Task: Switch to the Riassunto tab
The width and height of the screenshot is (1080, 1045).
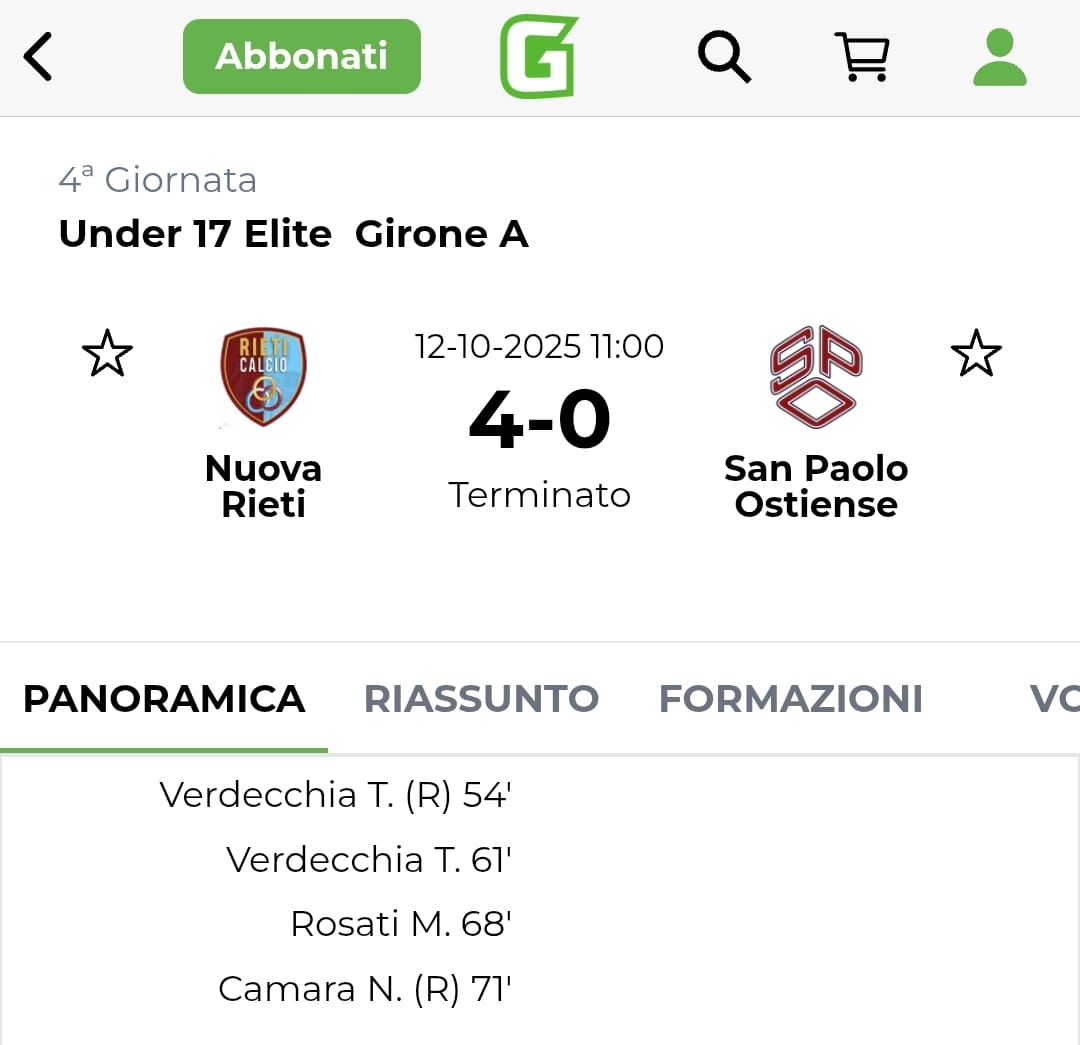Action: click(481, 699)
